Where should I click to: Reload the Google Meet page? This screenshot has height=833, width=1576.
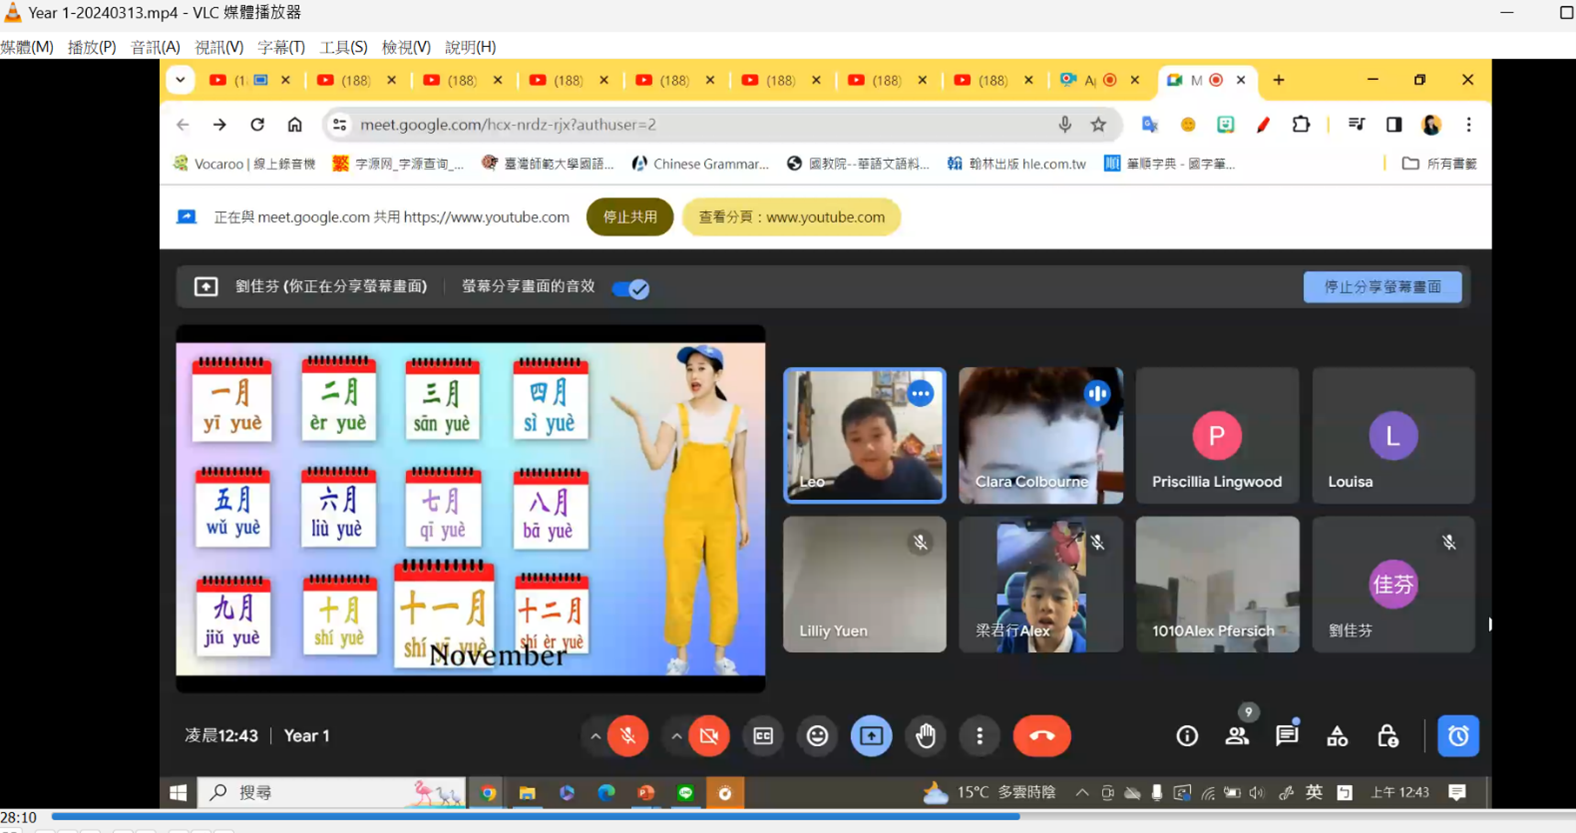[257, 125]
